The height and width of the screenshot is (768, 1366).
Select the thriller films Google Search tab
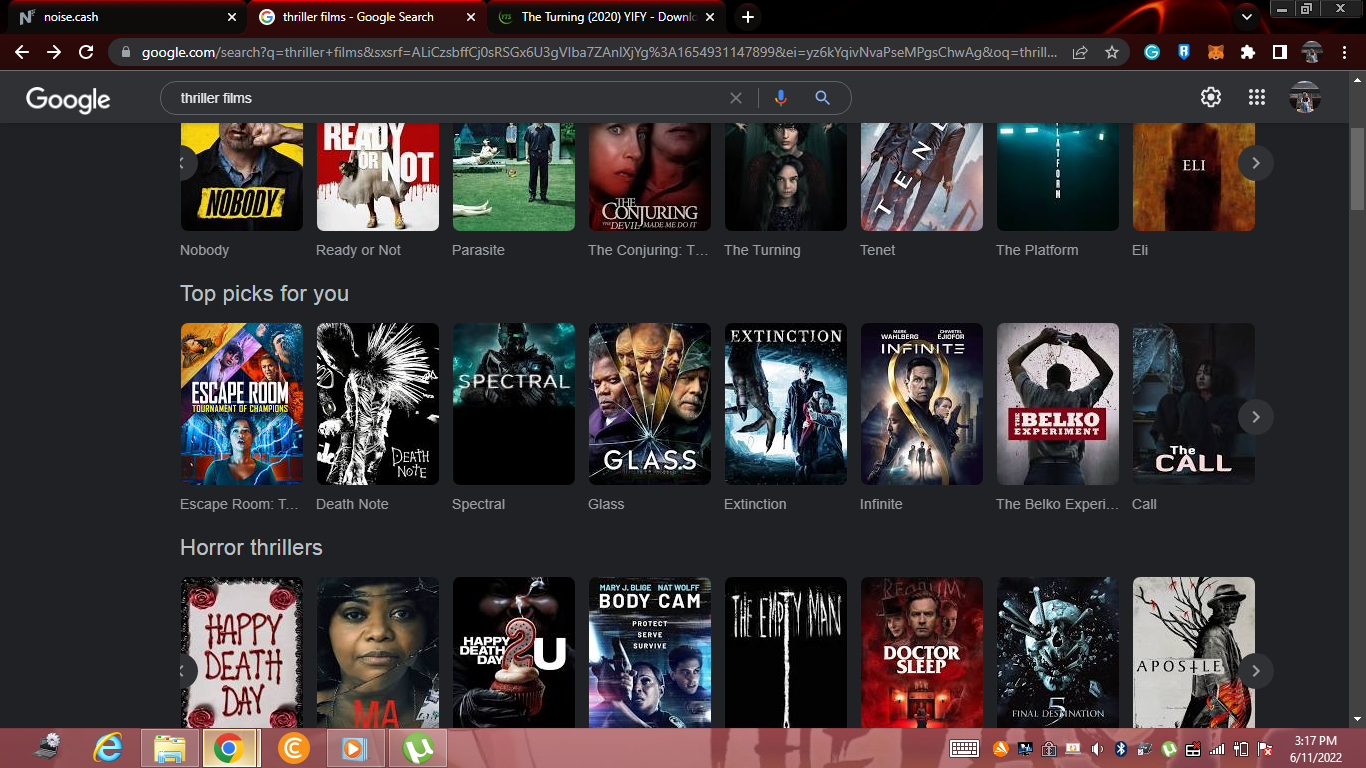pyautogui.click(x=366, y=17)
